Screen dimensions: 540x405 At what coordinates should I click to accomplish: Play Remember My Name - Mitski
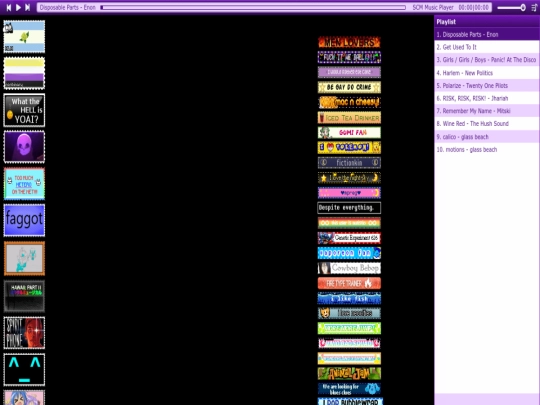(487, 111)
